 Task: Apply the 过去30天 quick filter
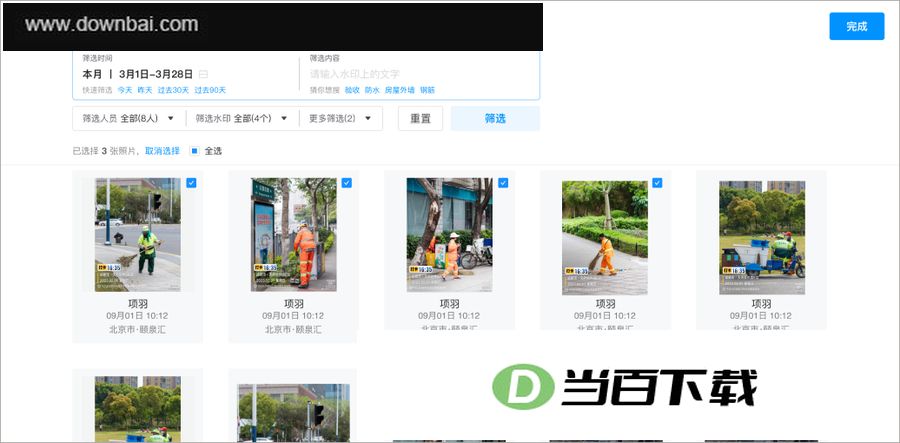(173, 90)
